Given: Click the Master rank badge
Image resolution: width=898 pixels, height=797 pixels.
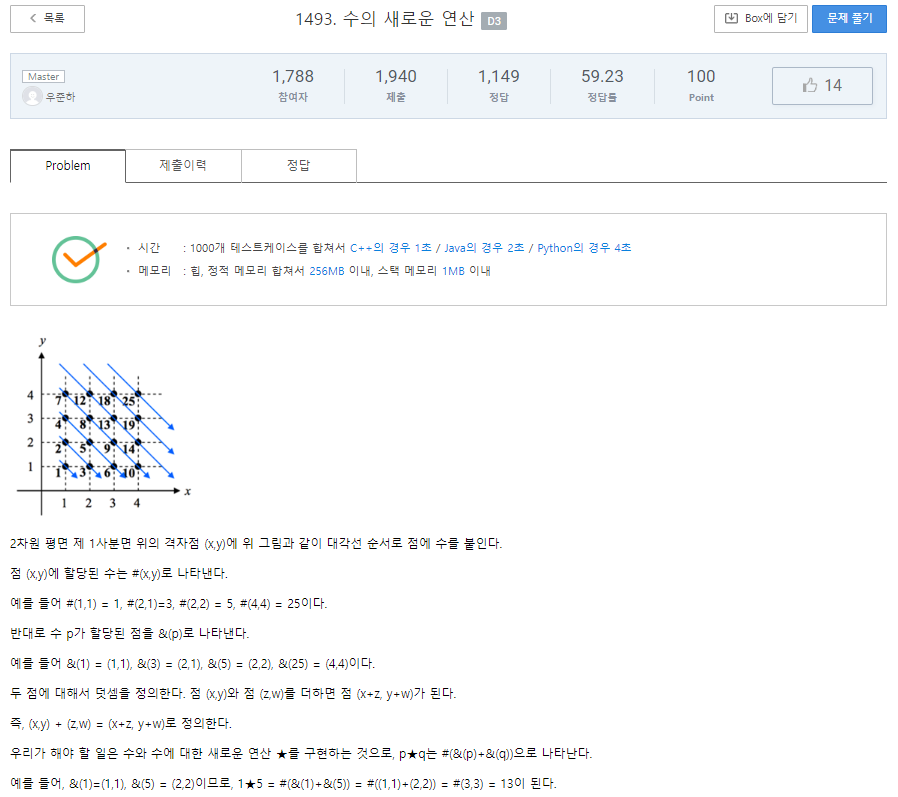Looking at the screenshot, I should 44,77.
